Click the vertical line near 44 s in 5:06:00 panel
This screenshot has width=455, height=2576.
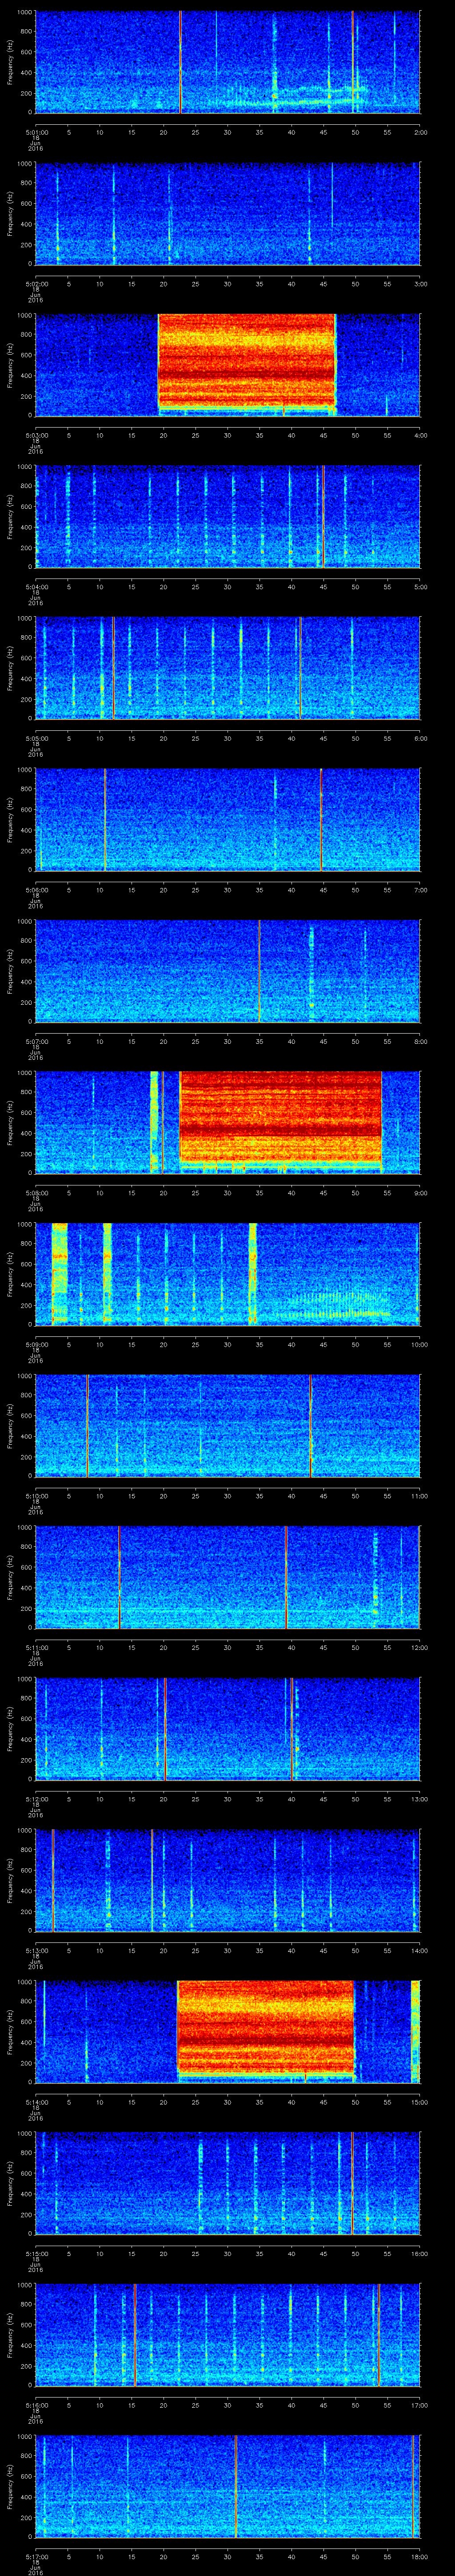click(320, 819)
